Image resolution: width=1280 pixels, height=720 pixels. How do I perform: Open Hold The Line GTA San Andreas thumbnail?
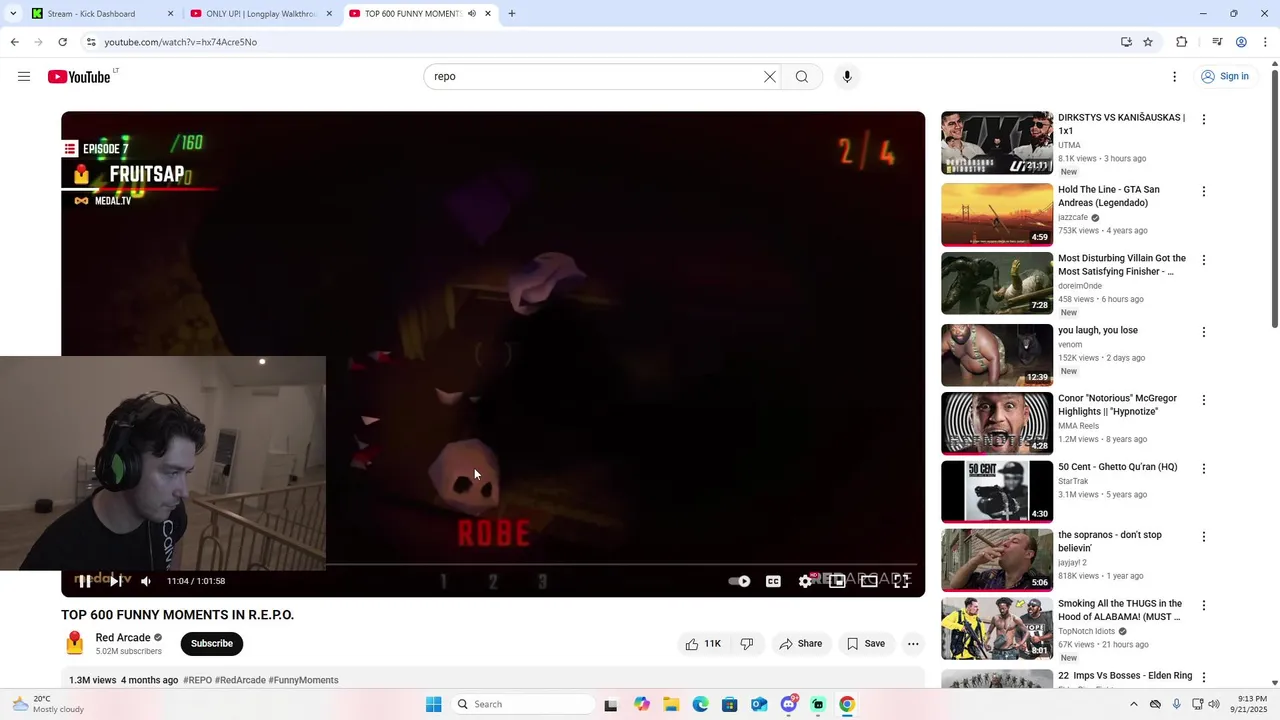tap(997, 215)
